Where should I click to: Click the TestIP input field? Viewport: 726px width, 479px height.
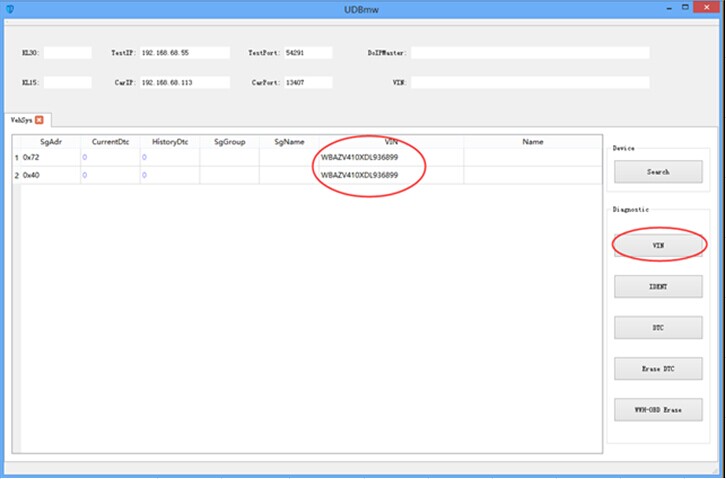pyautogui.click(x=185, y=53)
